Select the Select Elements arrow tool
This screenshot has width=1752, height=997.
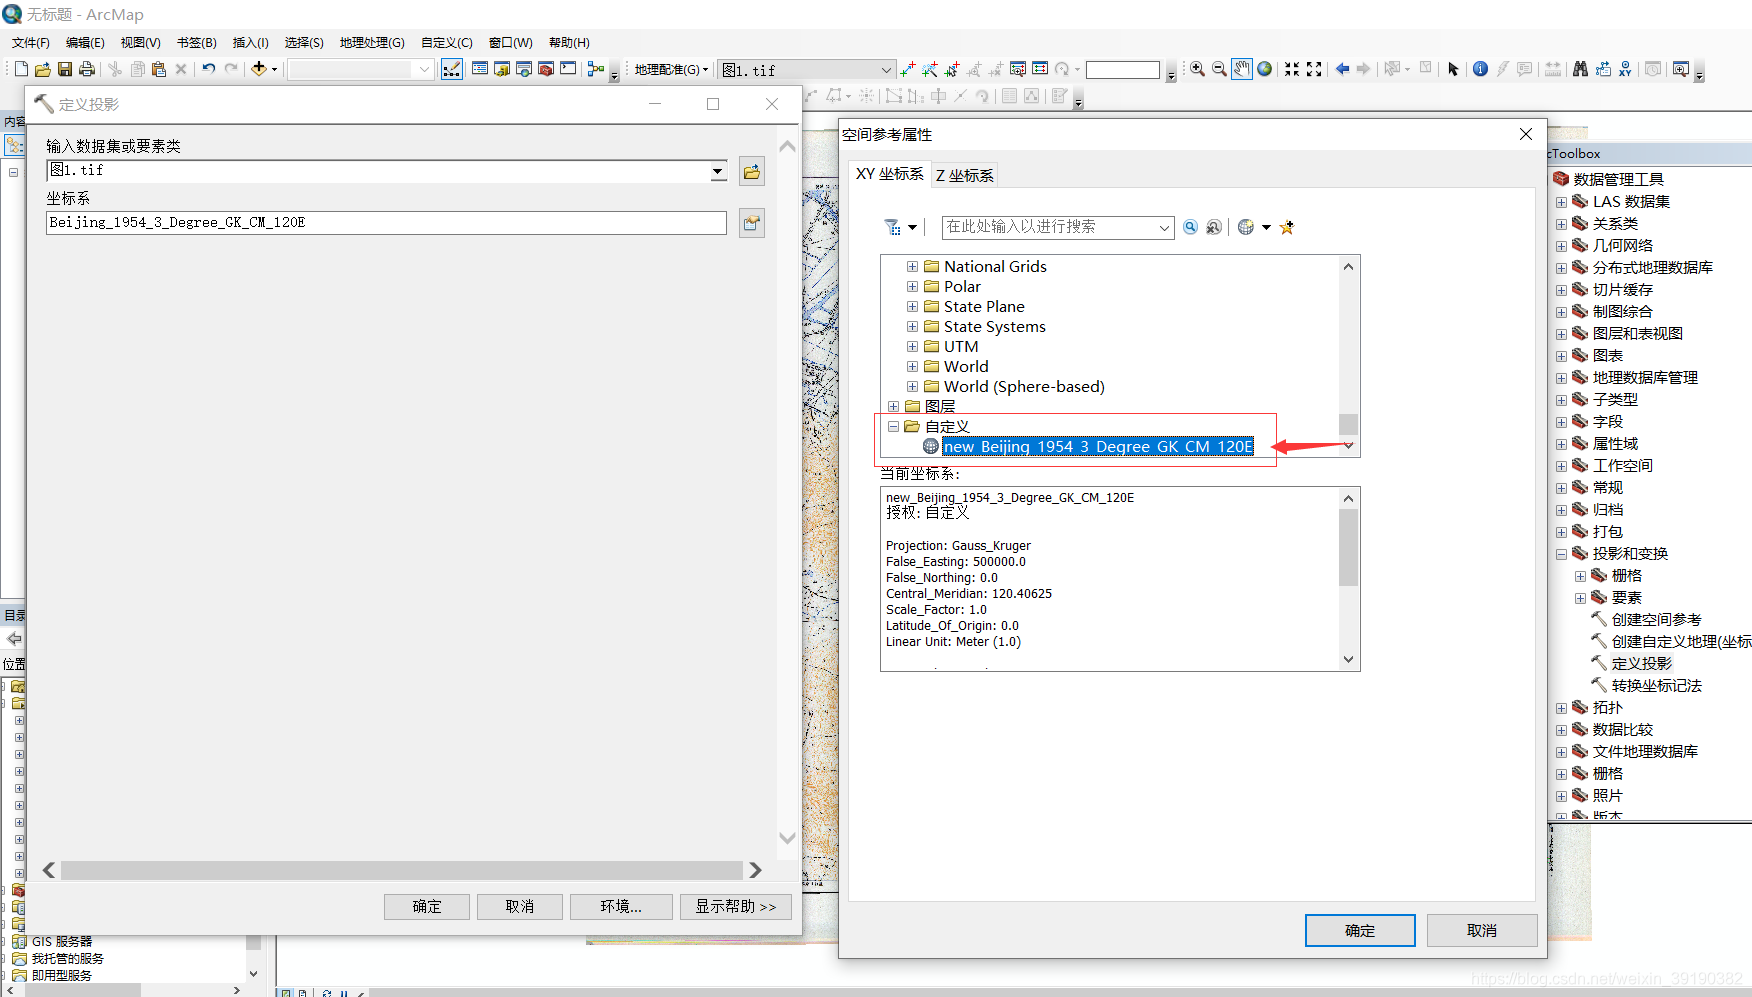tap(1453, 69)
